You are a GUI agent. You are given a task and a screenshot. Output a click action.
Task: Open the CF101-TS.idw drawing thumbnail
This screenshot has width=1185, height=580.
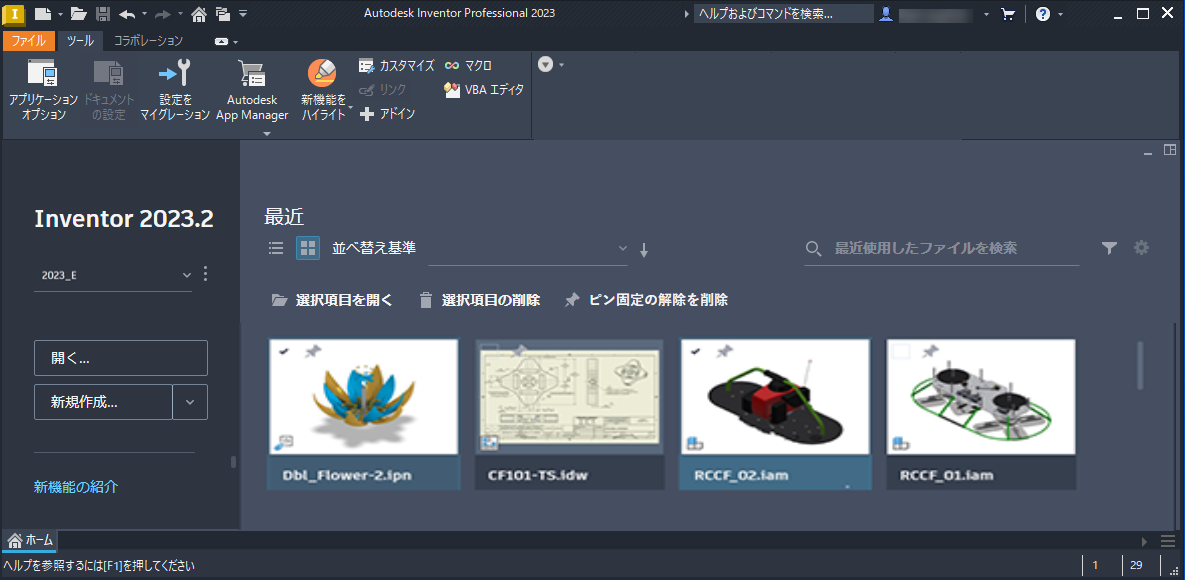570,397
